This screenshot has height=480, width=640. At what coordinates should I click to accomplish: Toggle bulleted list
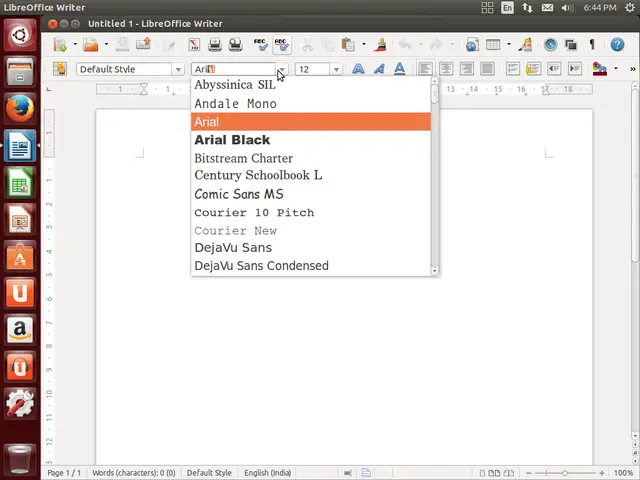coord(533,69)
